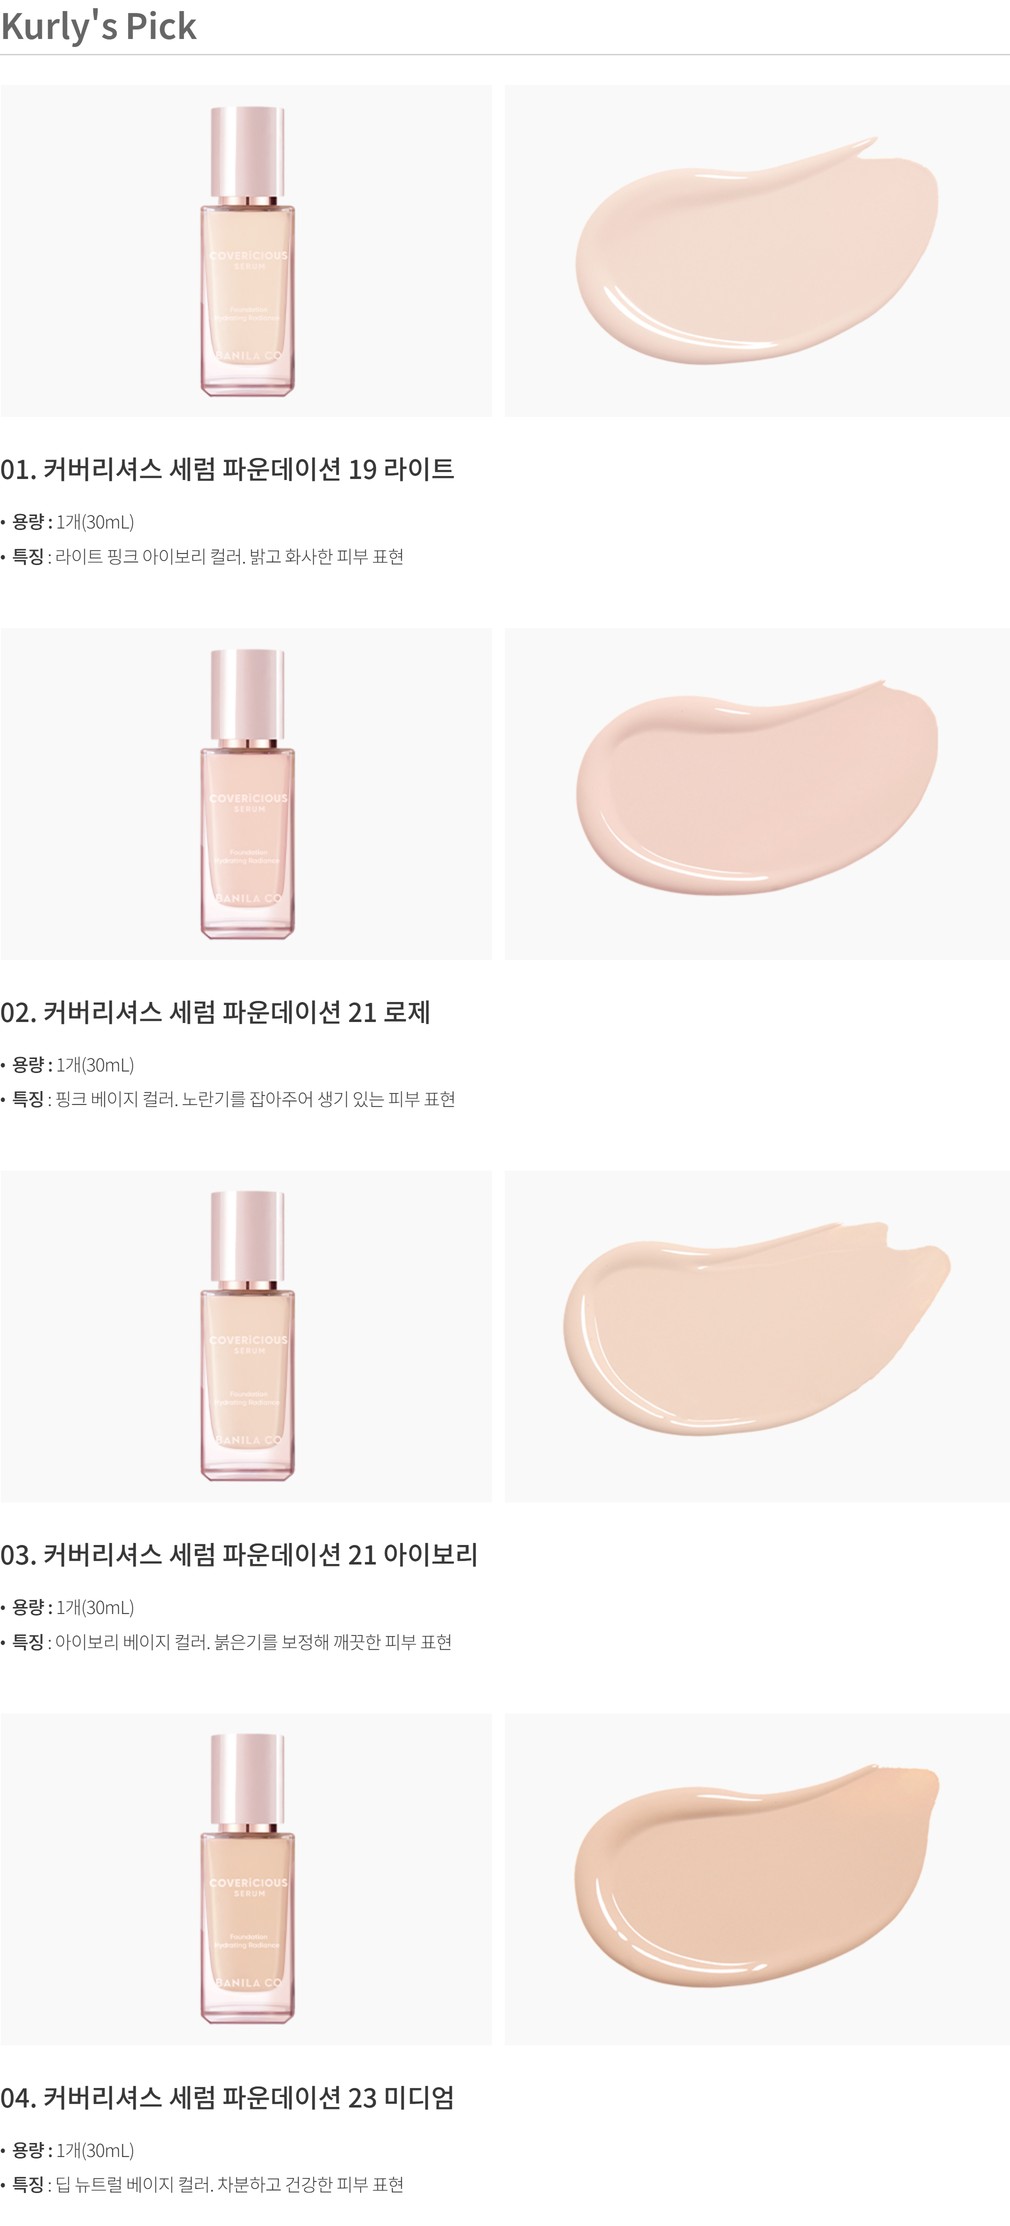The width and height of the screenshot is (1010, 2226).
Task: Click the 23 Medium foundation bottle image
Action: pyautogui.click(x=246, y=1879)
